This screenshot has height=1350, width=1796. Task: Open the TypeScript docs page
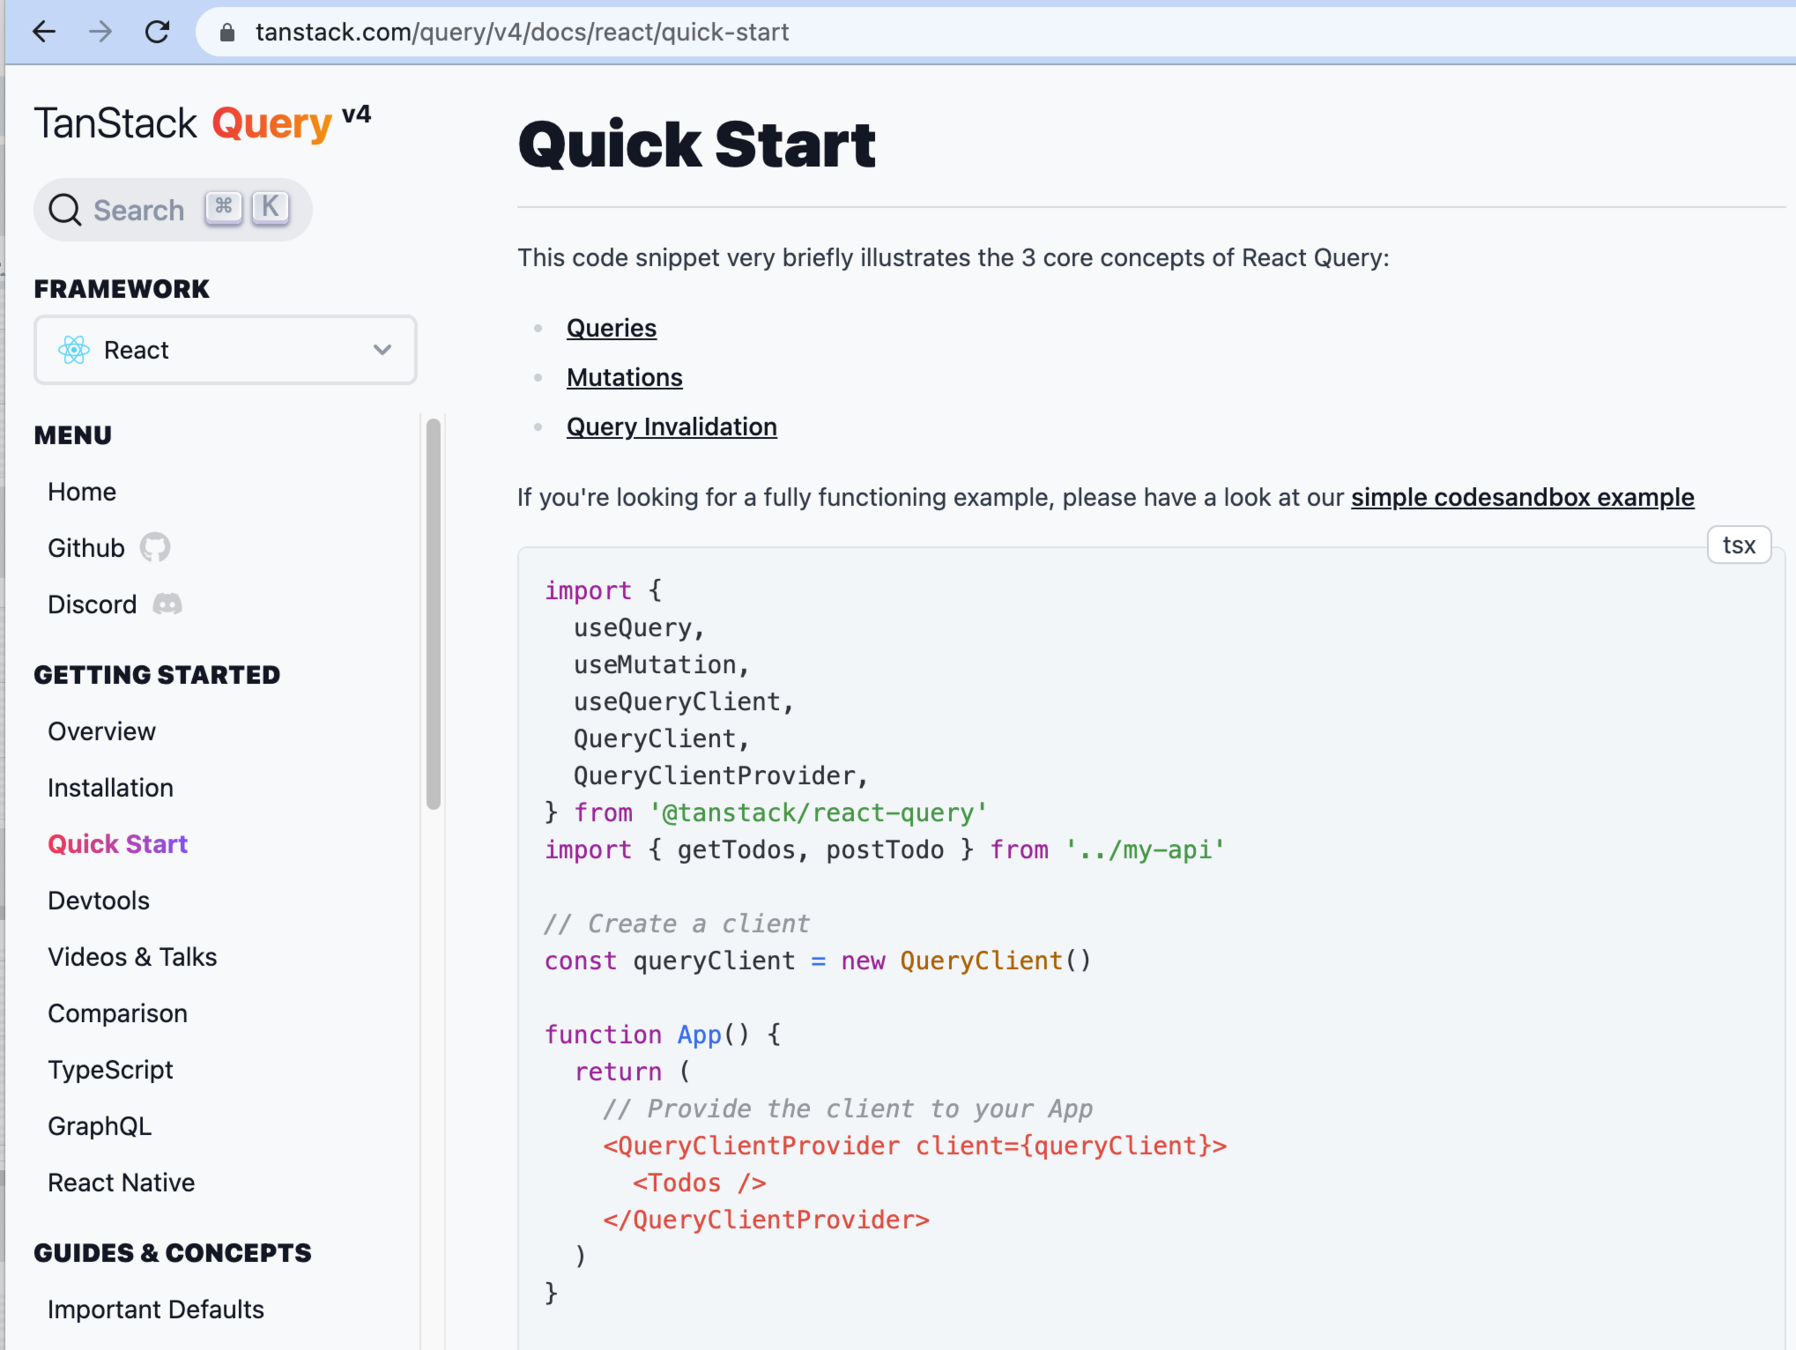(x=110, y=1070)
